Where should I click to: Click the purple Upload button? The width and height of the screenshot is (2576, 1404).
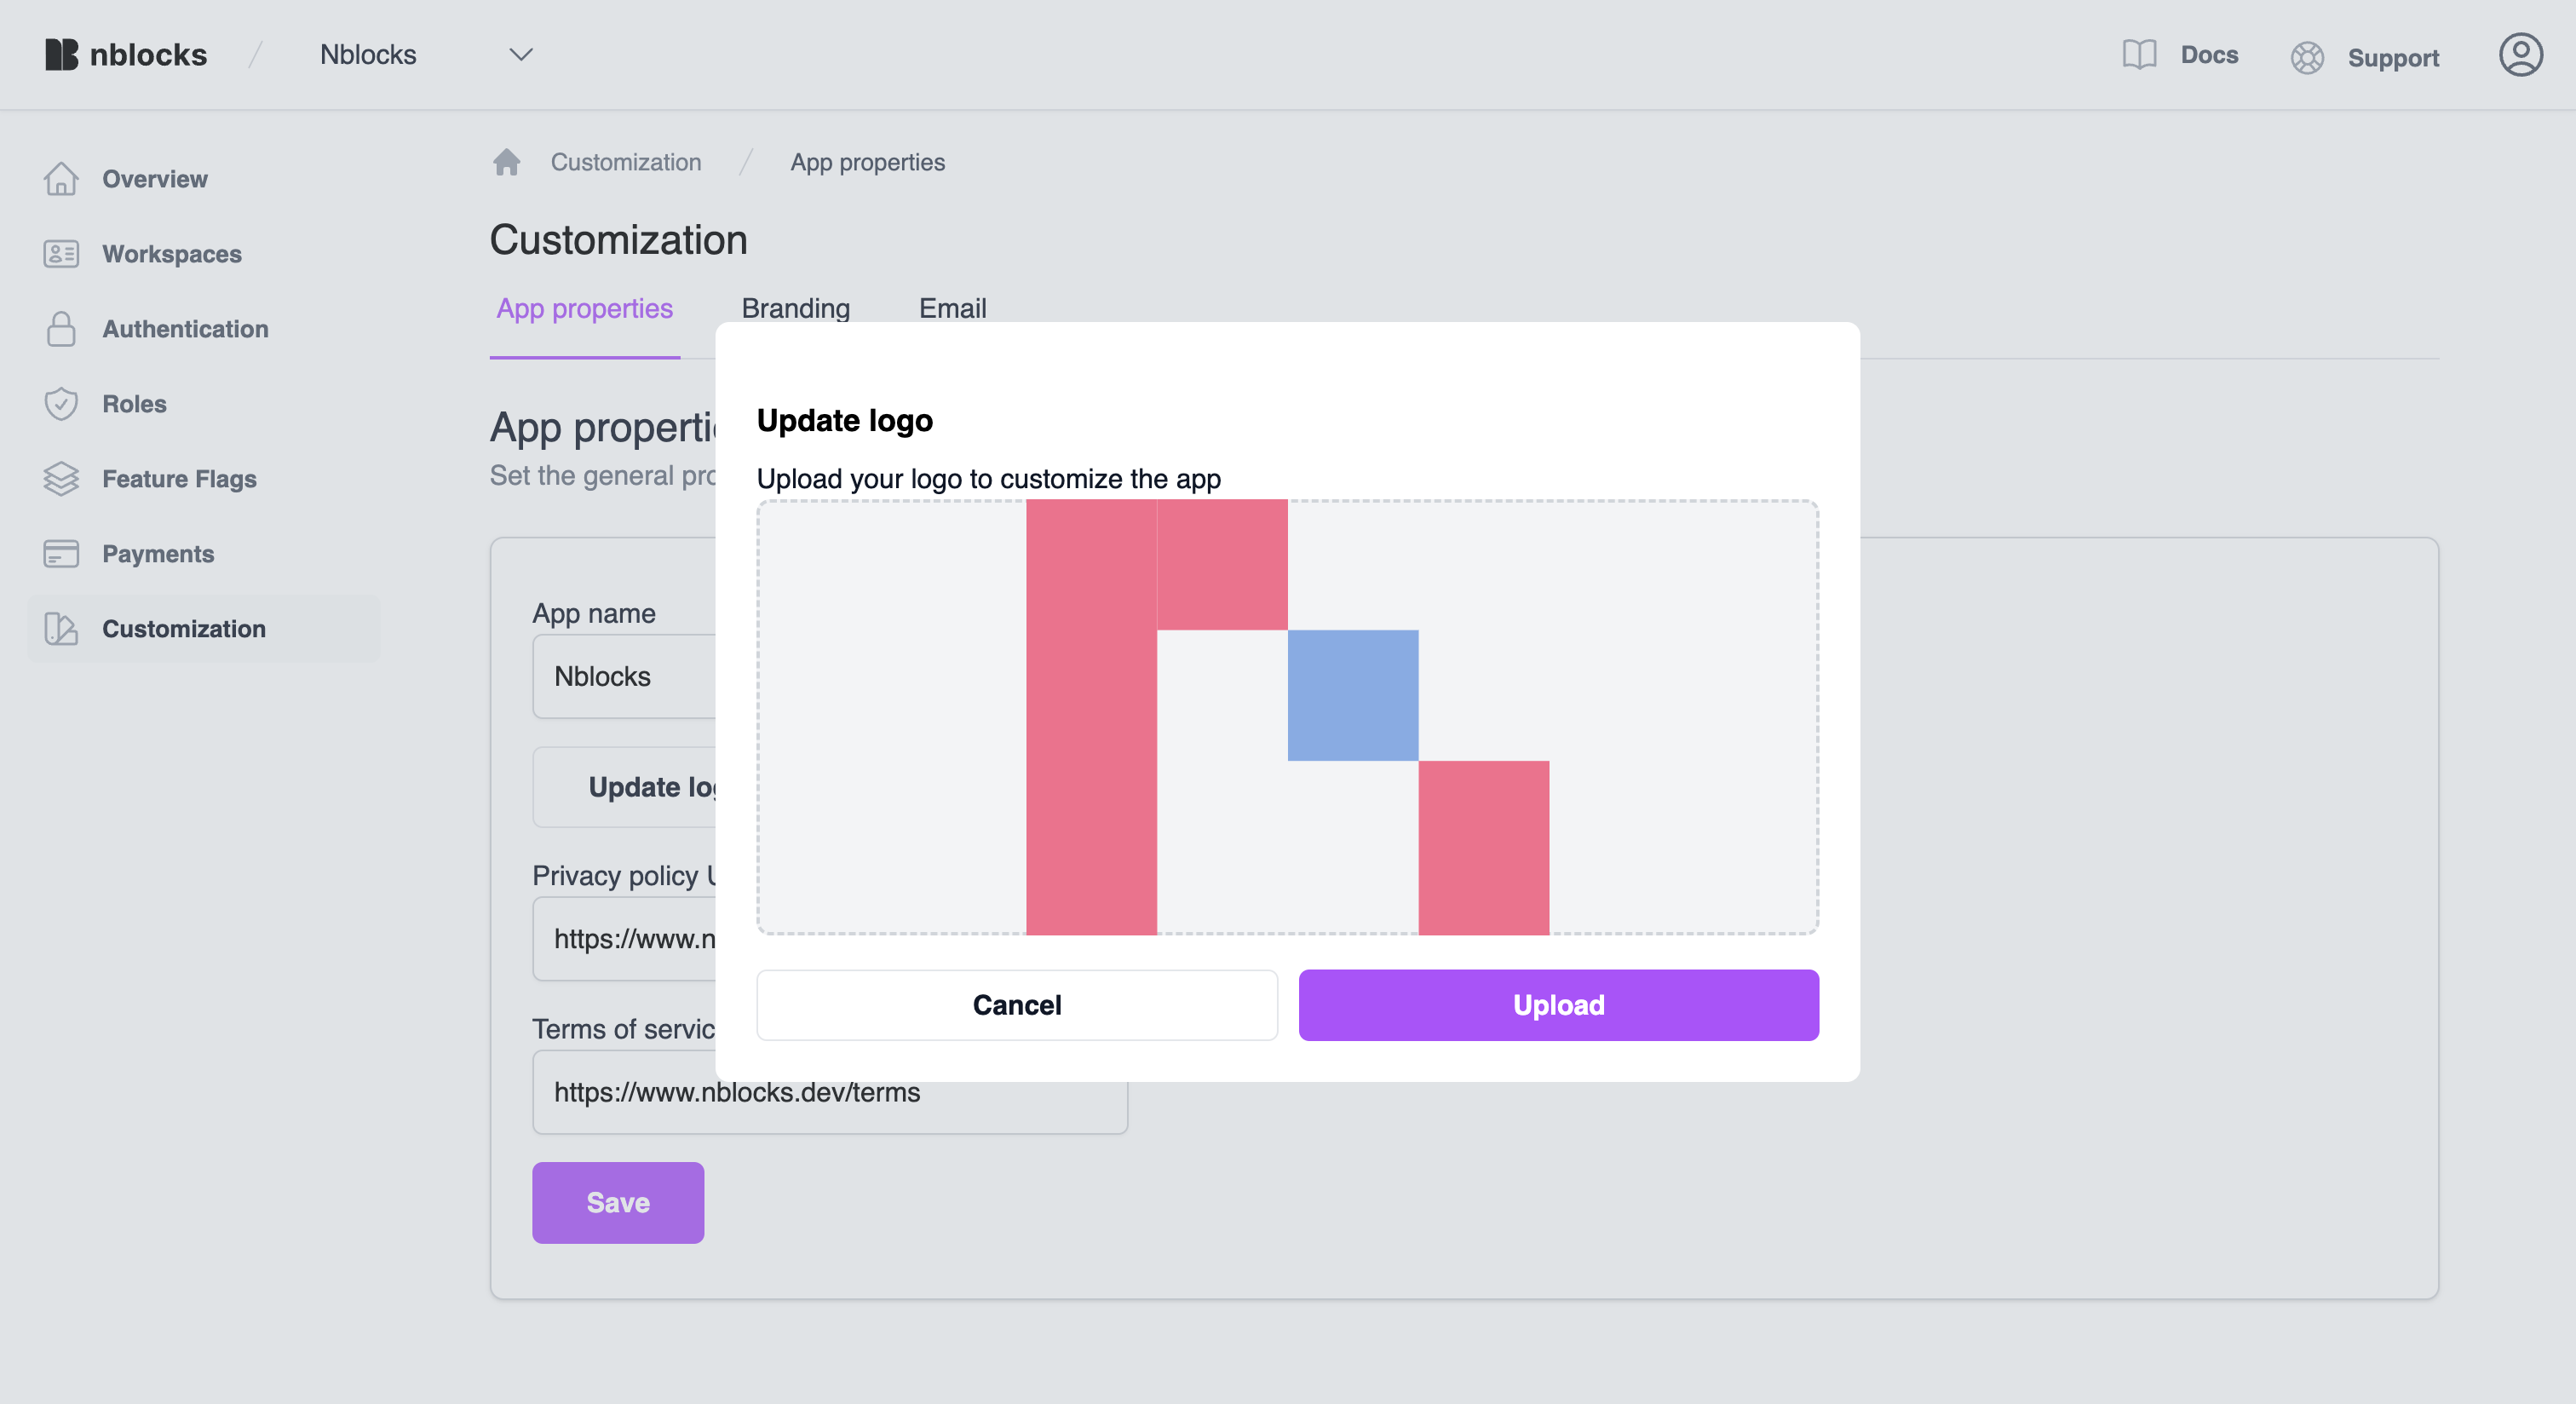pos(1558,1005)
